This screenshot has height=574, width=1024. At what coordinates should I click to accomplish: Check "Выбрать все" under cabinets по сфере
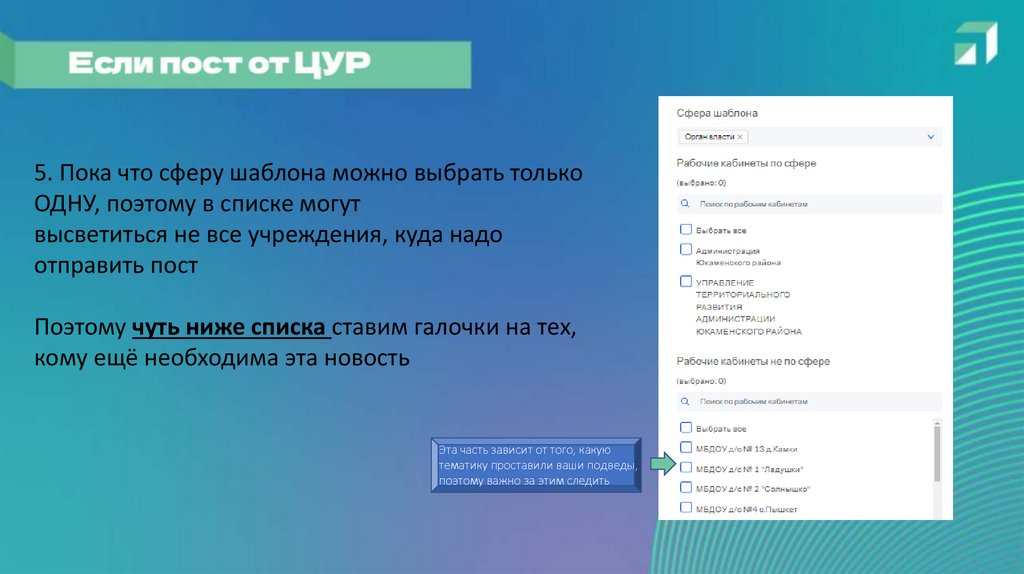click(686, 229)
